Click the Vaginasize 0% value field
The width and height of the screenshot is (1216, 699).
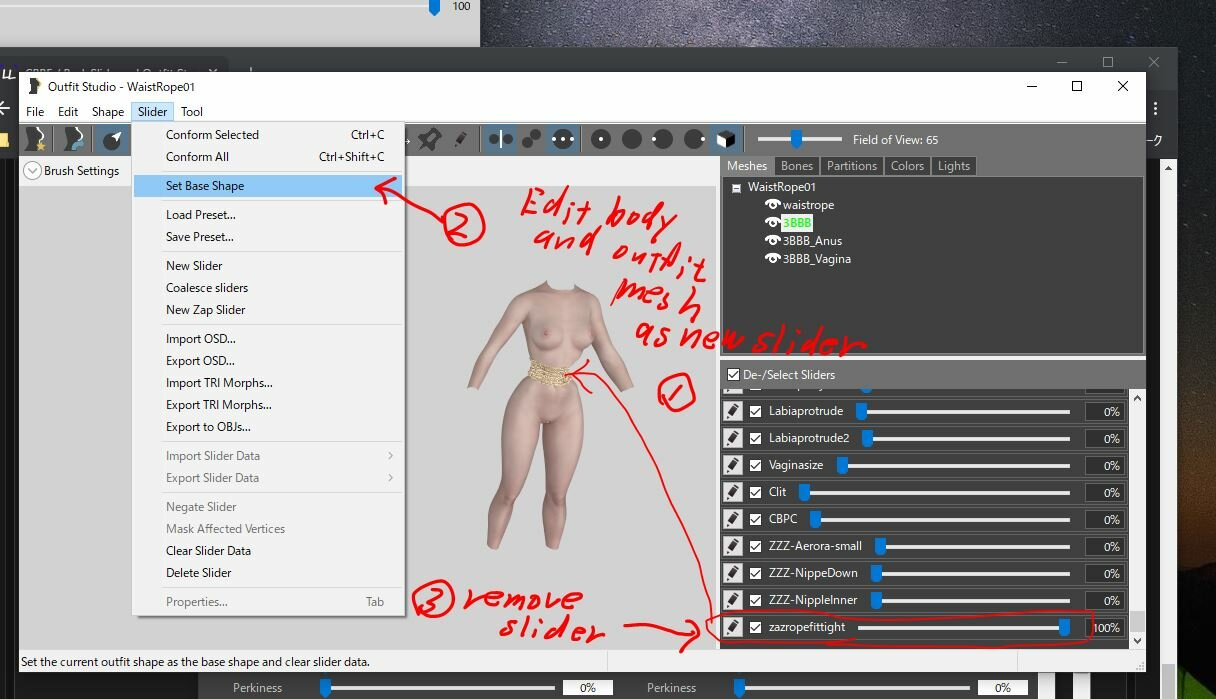[1106, 466]
